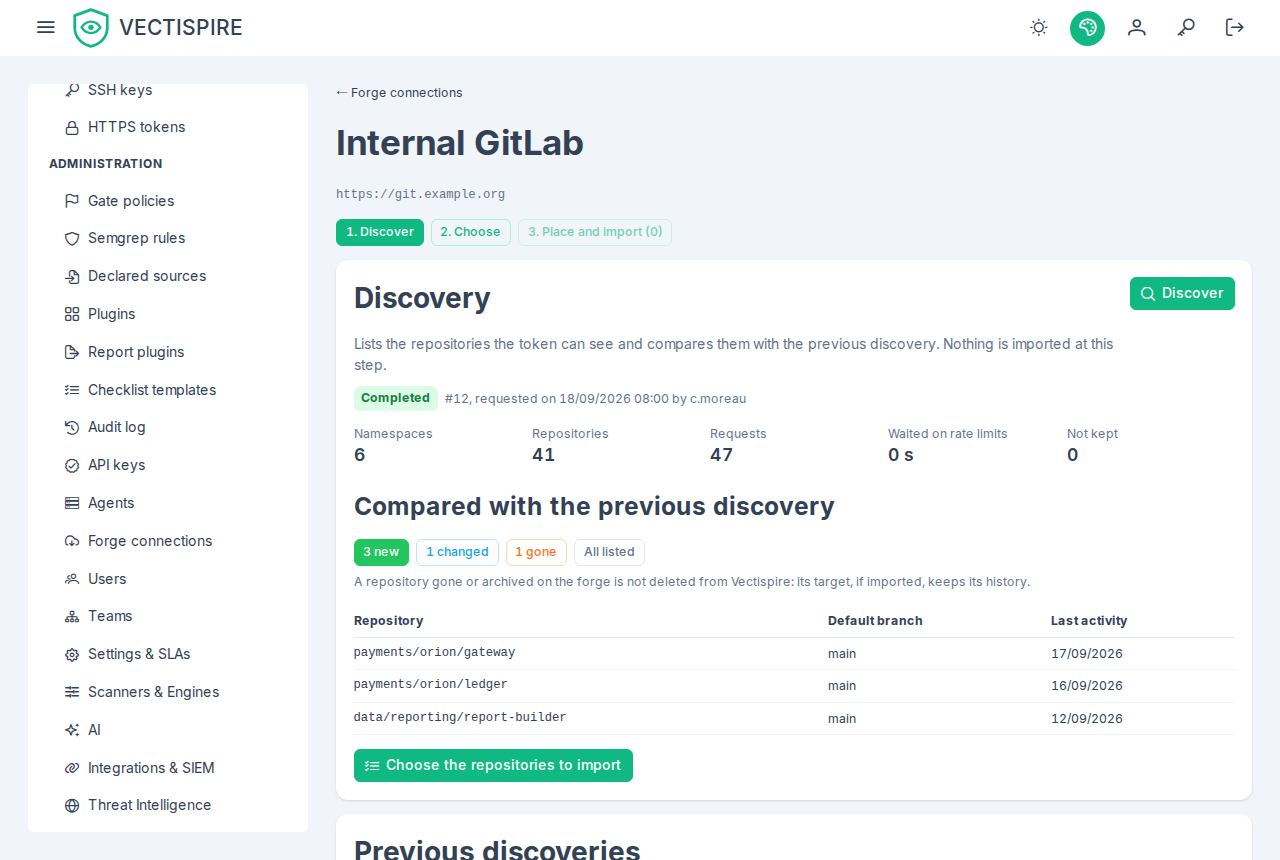Click the Semgrep rules shield icon
Viewport: 1280px width, 860px height.
[x=72, y=239]
